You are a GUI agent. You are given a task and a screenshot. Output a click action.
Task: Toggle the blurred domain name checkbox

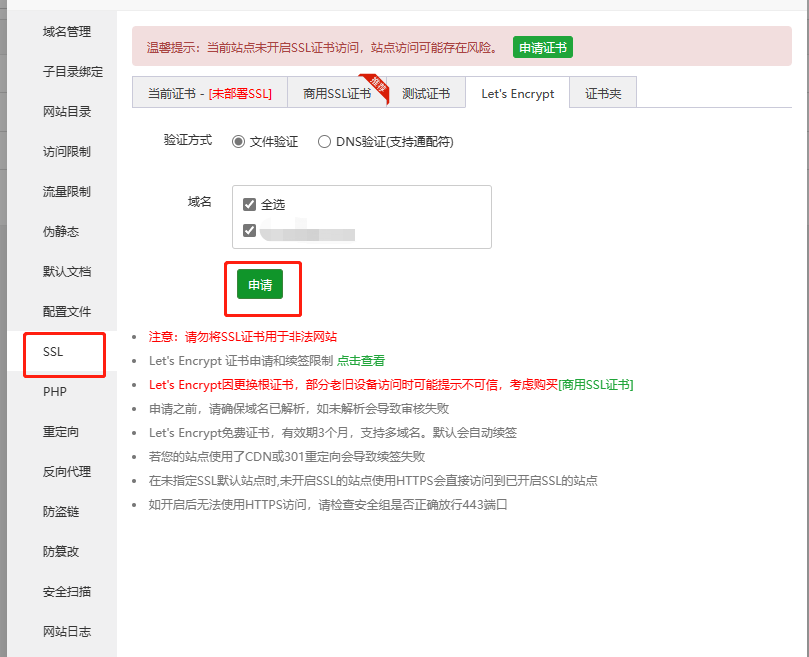pos(250,231)
